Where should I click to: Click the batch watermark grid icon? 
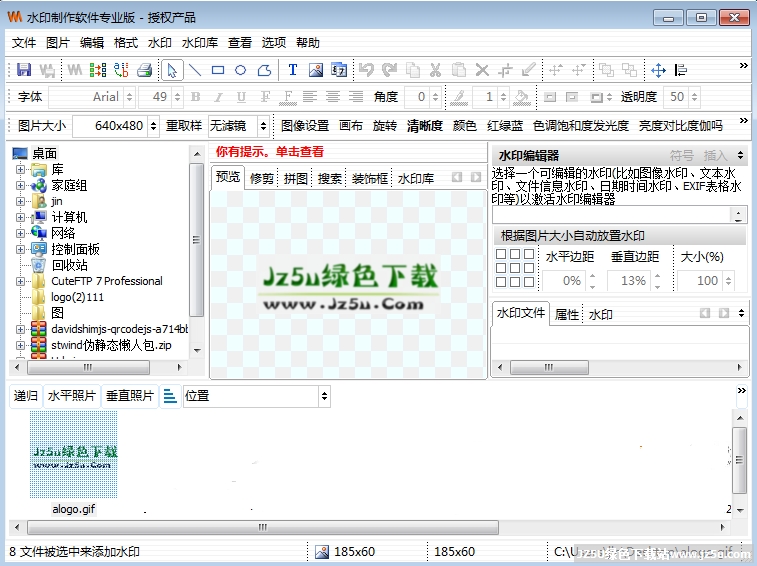pyautogui.click(x=98, y=70)
